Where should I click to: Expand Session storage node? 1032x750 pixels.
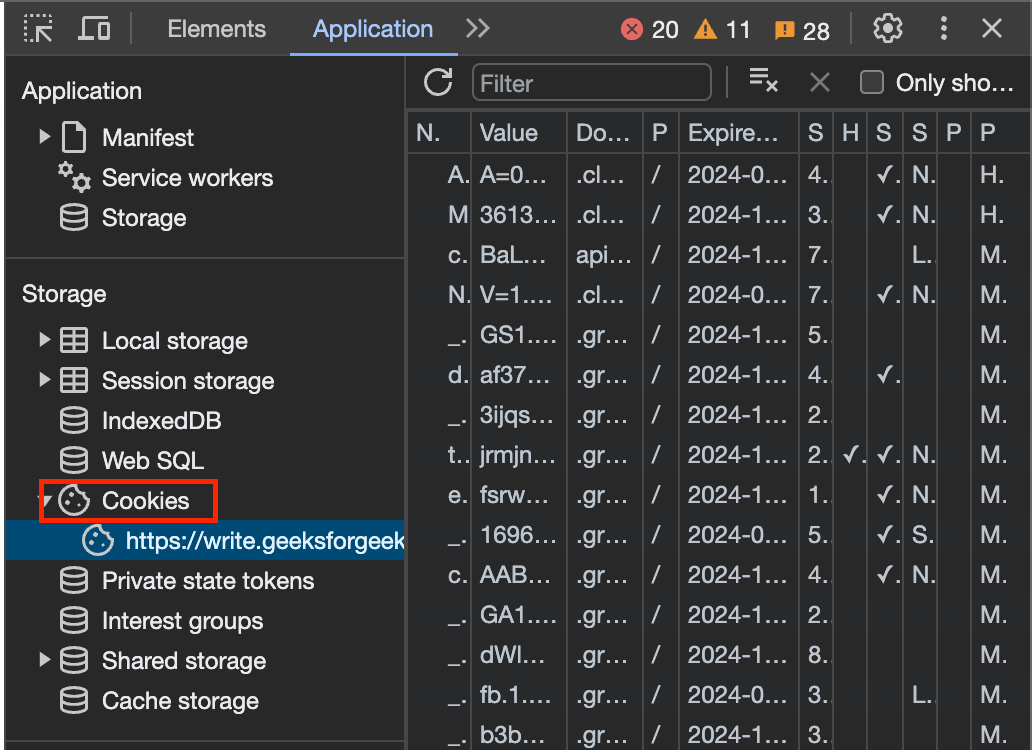[45, 381]
